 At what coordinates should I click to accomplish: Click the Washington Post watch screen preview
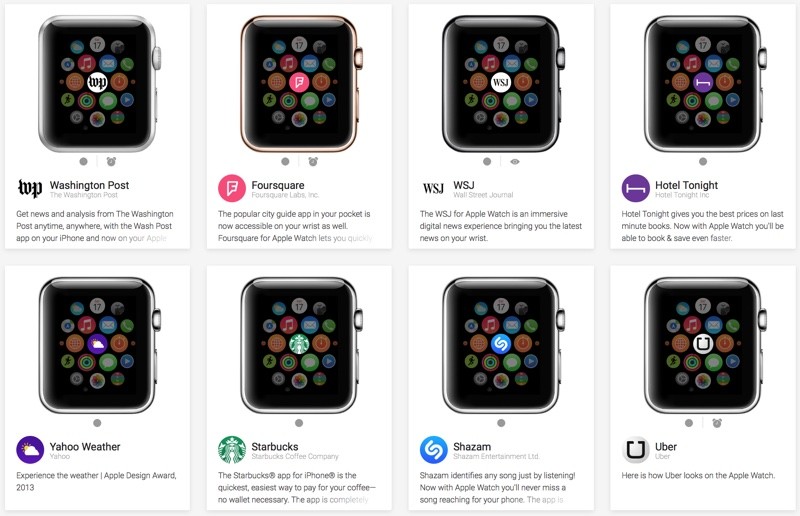(97, 83)
